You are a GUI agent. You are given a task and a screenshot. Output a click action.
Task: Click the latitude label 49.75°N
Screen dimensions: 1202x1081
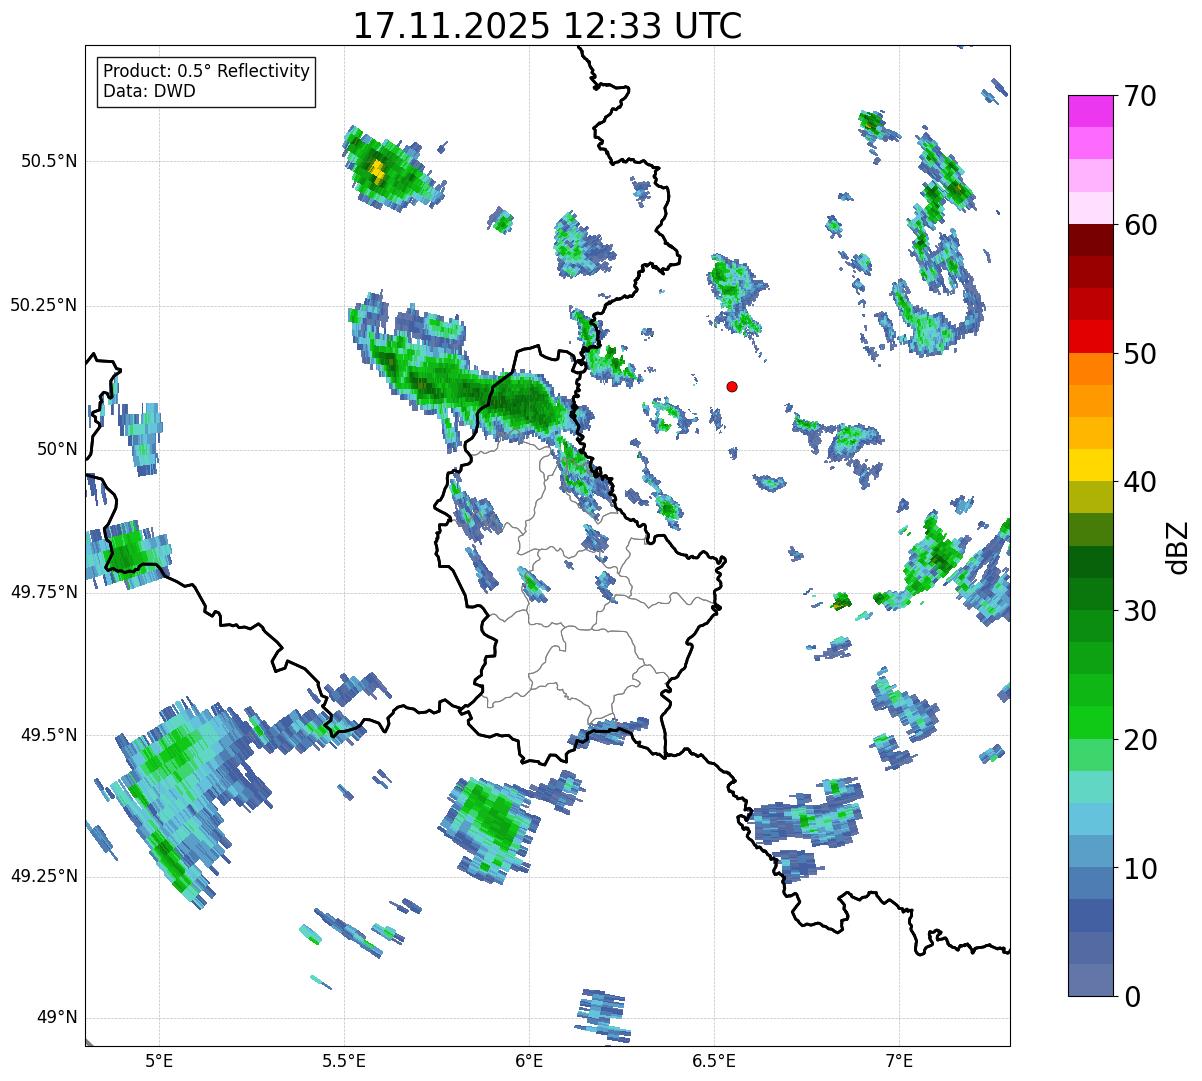click(x=44, y=592)
